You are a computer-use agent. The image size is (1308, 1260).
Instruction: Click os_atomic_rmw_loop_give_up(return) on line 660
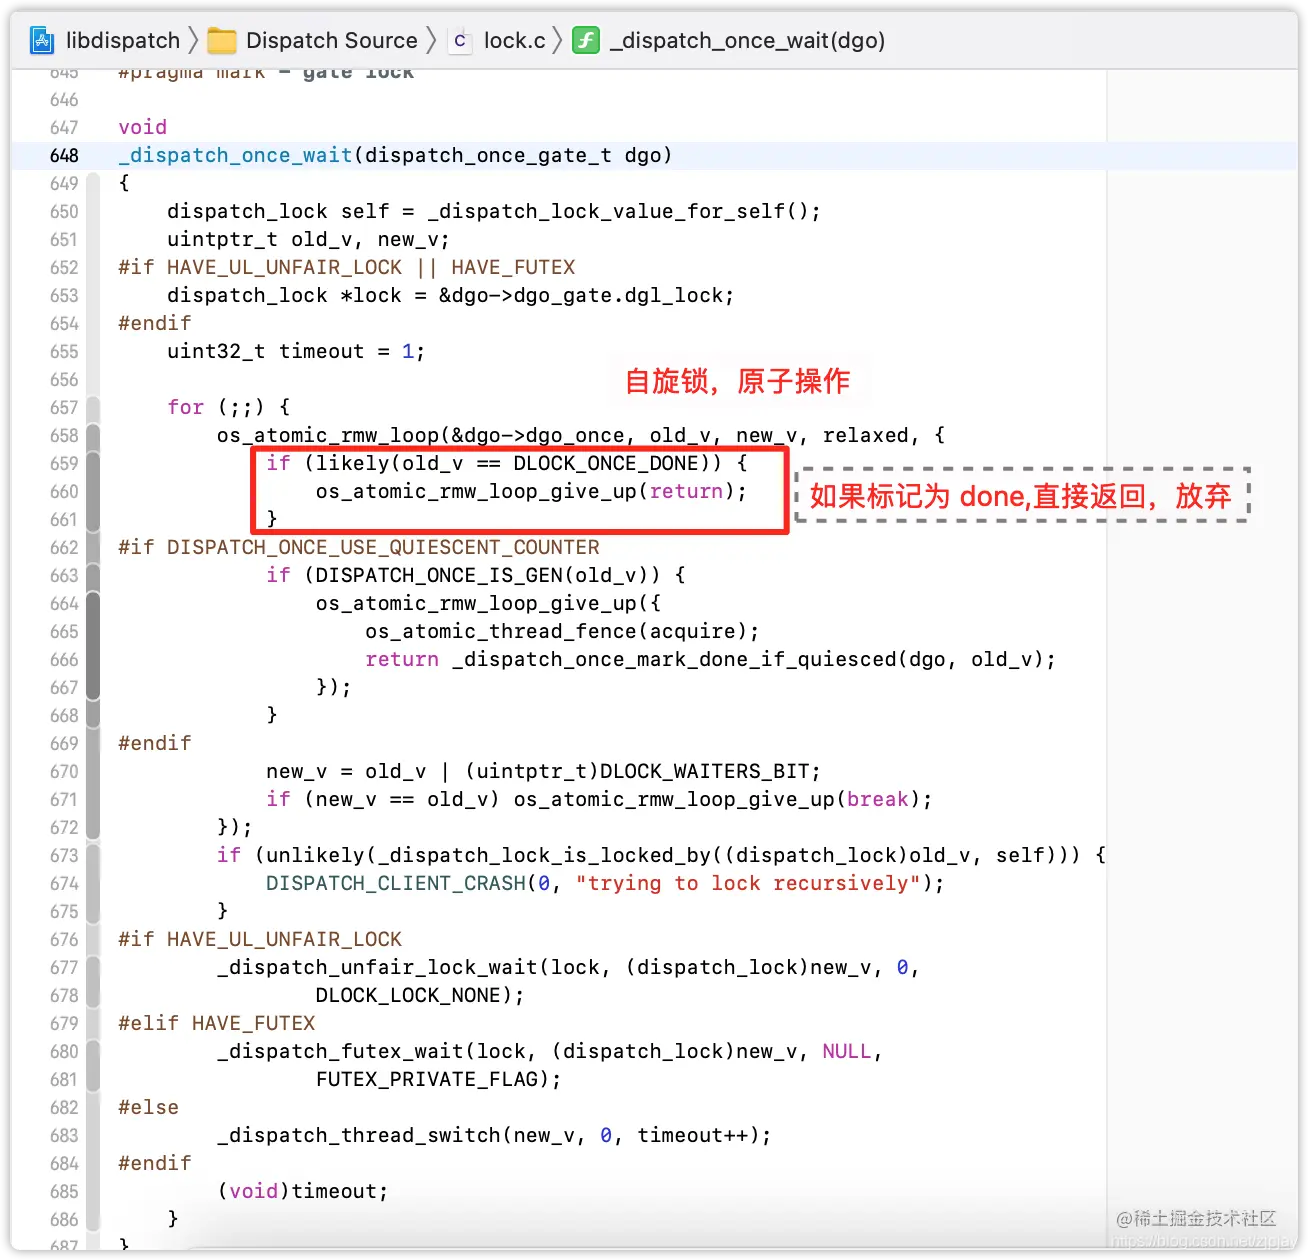tap(525, 491)
